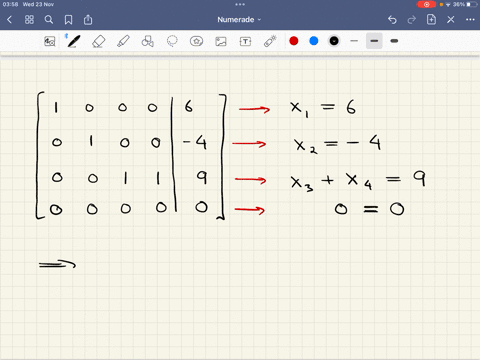Select the Shapes tool
The height and width of the screenshot is (360, 480).
click(x=148, y=41)
